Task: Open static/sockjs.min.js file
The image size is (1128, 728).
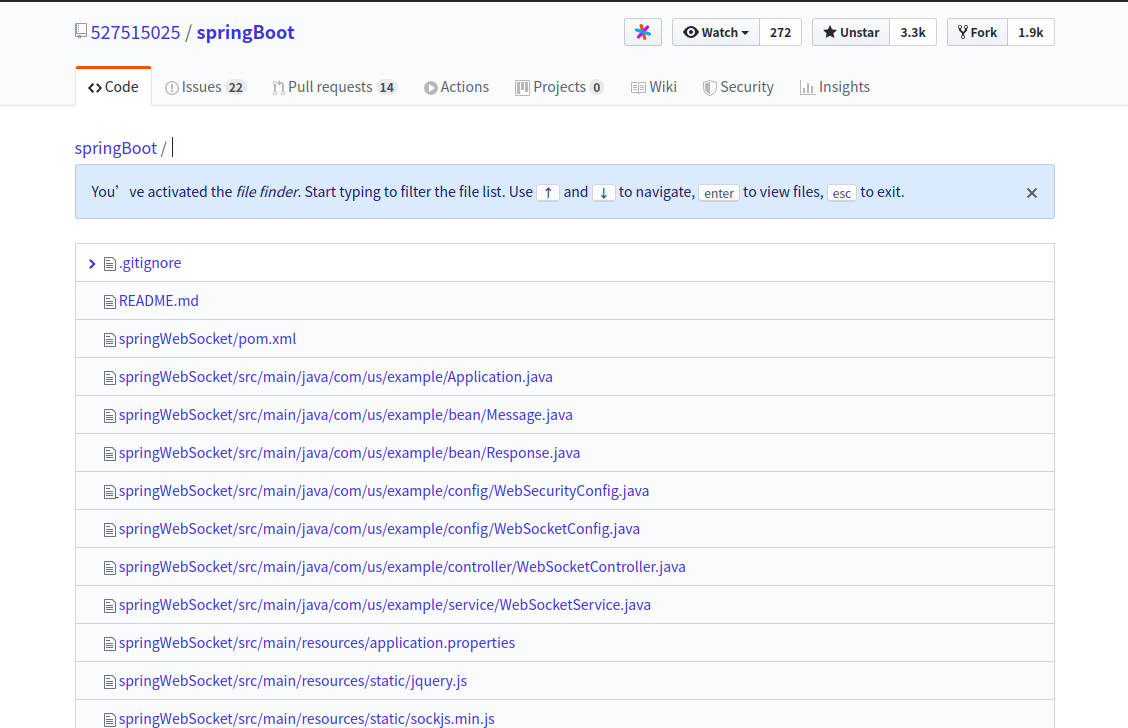Action: (x=306, y=719)
